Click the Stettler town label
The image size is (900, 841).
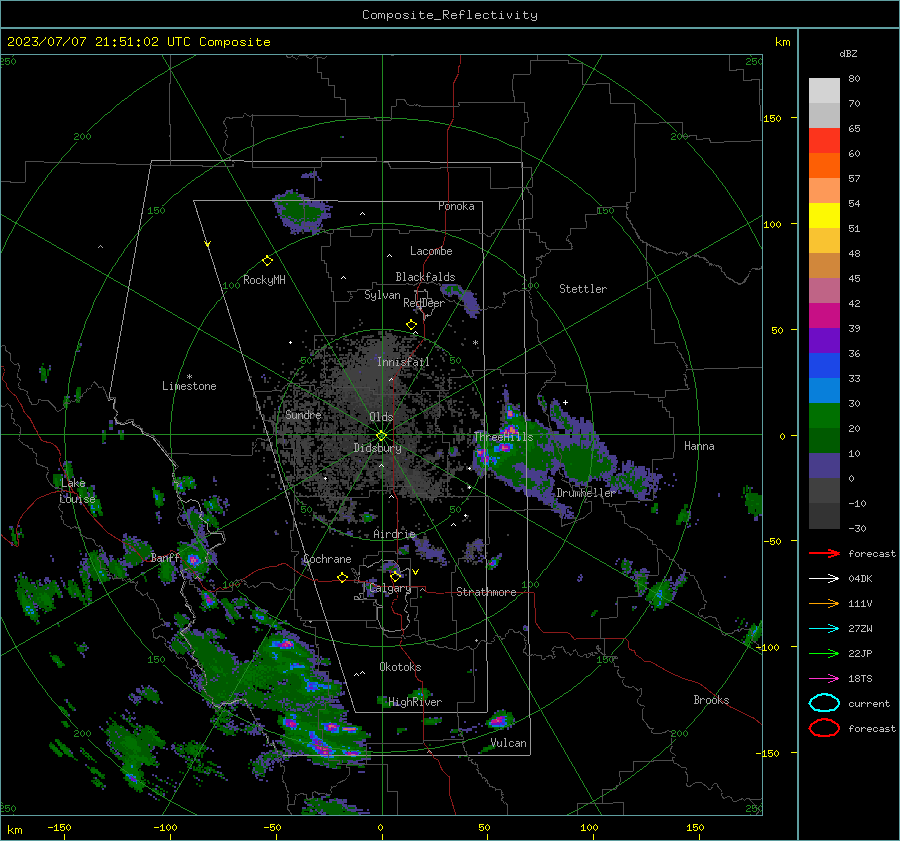pyautogui.click(x=583, y=289)
